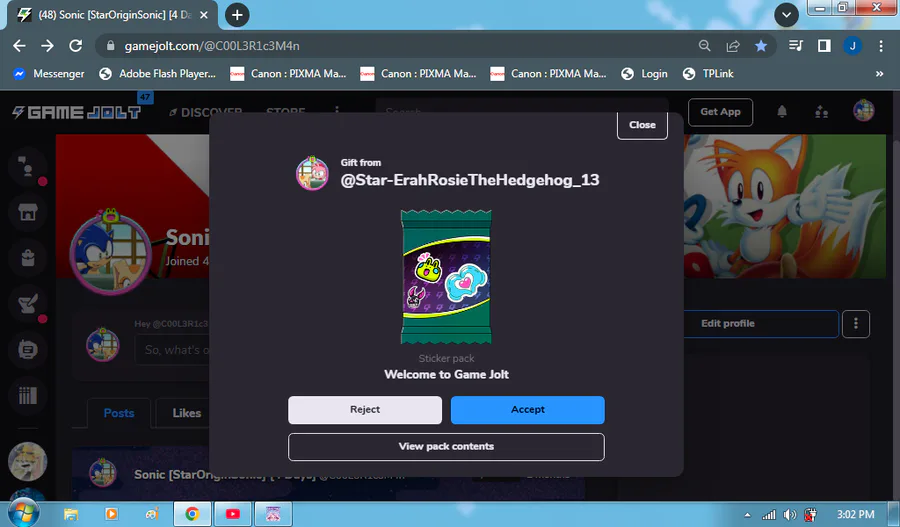Open the zoom icon in address bar
Viewport: 900px width, 527px height.
704,46
